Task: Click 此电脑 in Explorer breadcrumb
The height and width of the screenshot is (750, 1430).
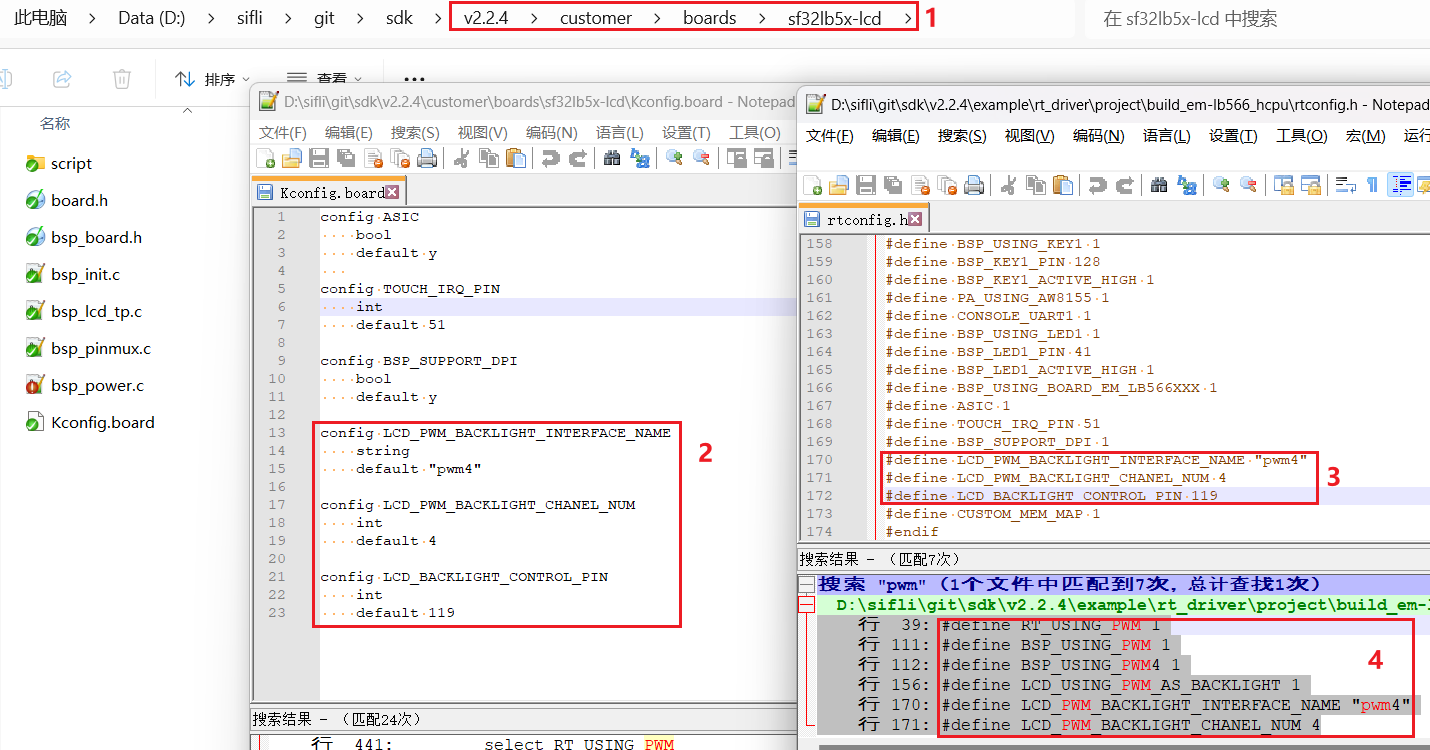Action: 40,18
